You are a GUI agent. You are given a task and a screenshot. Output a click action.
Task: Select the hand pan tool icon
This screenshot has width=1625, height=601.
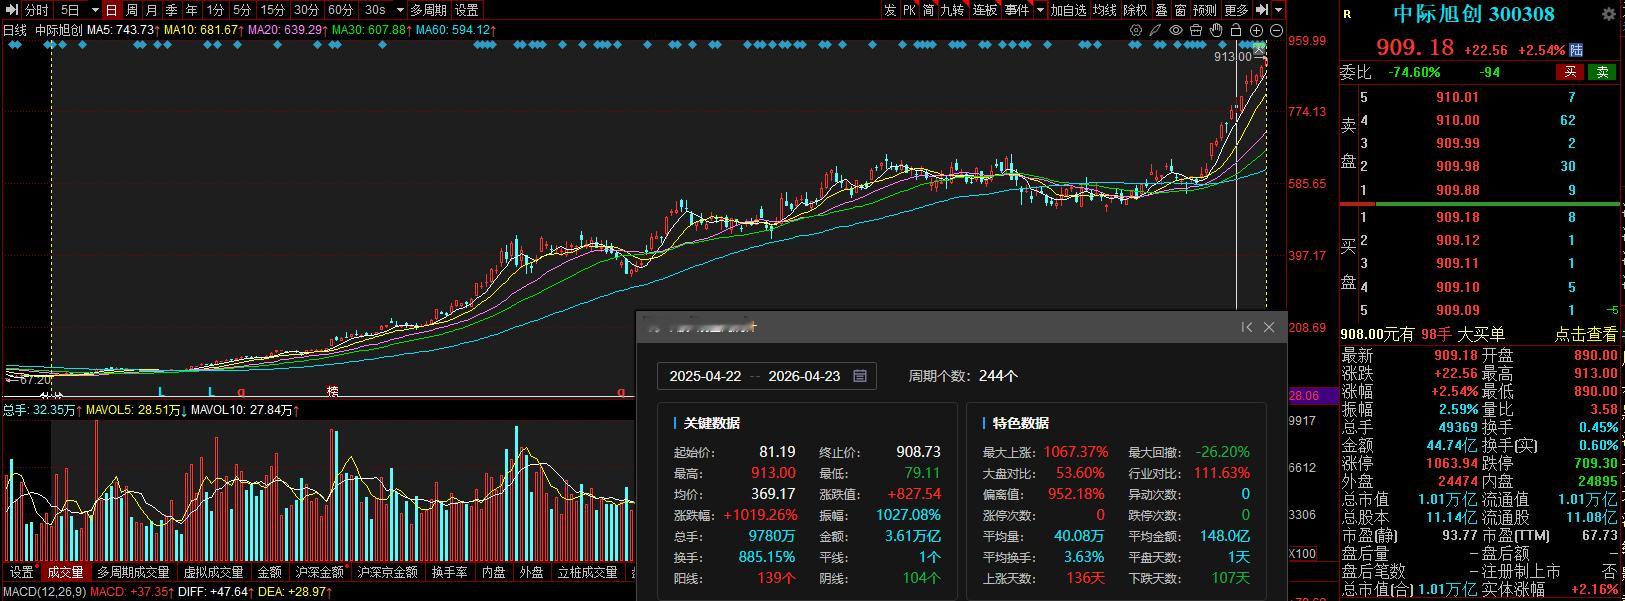pyautogui.click(x=1216, y=30)
